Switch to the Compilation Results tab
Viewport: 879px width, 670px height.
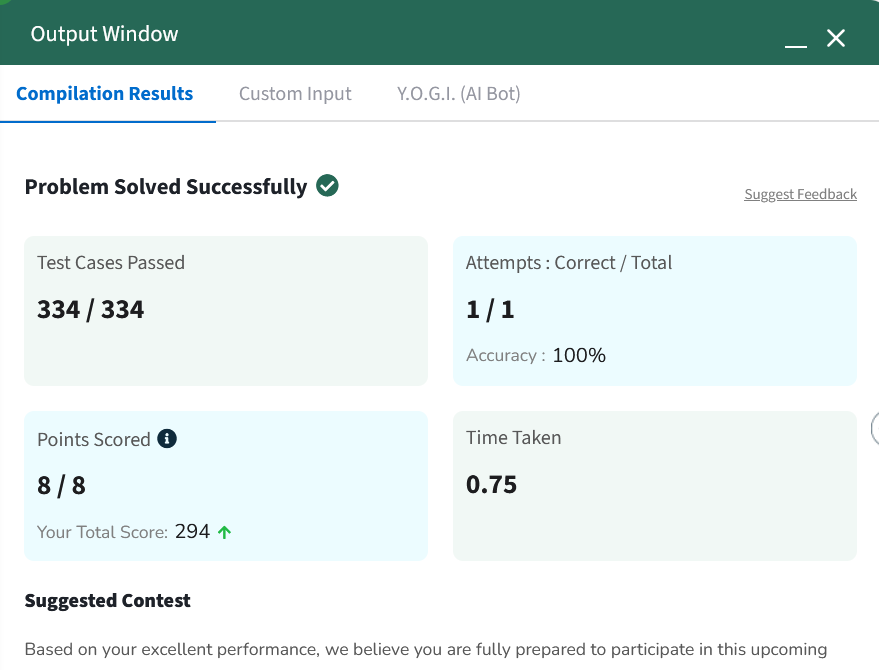104,94
